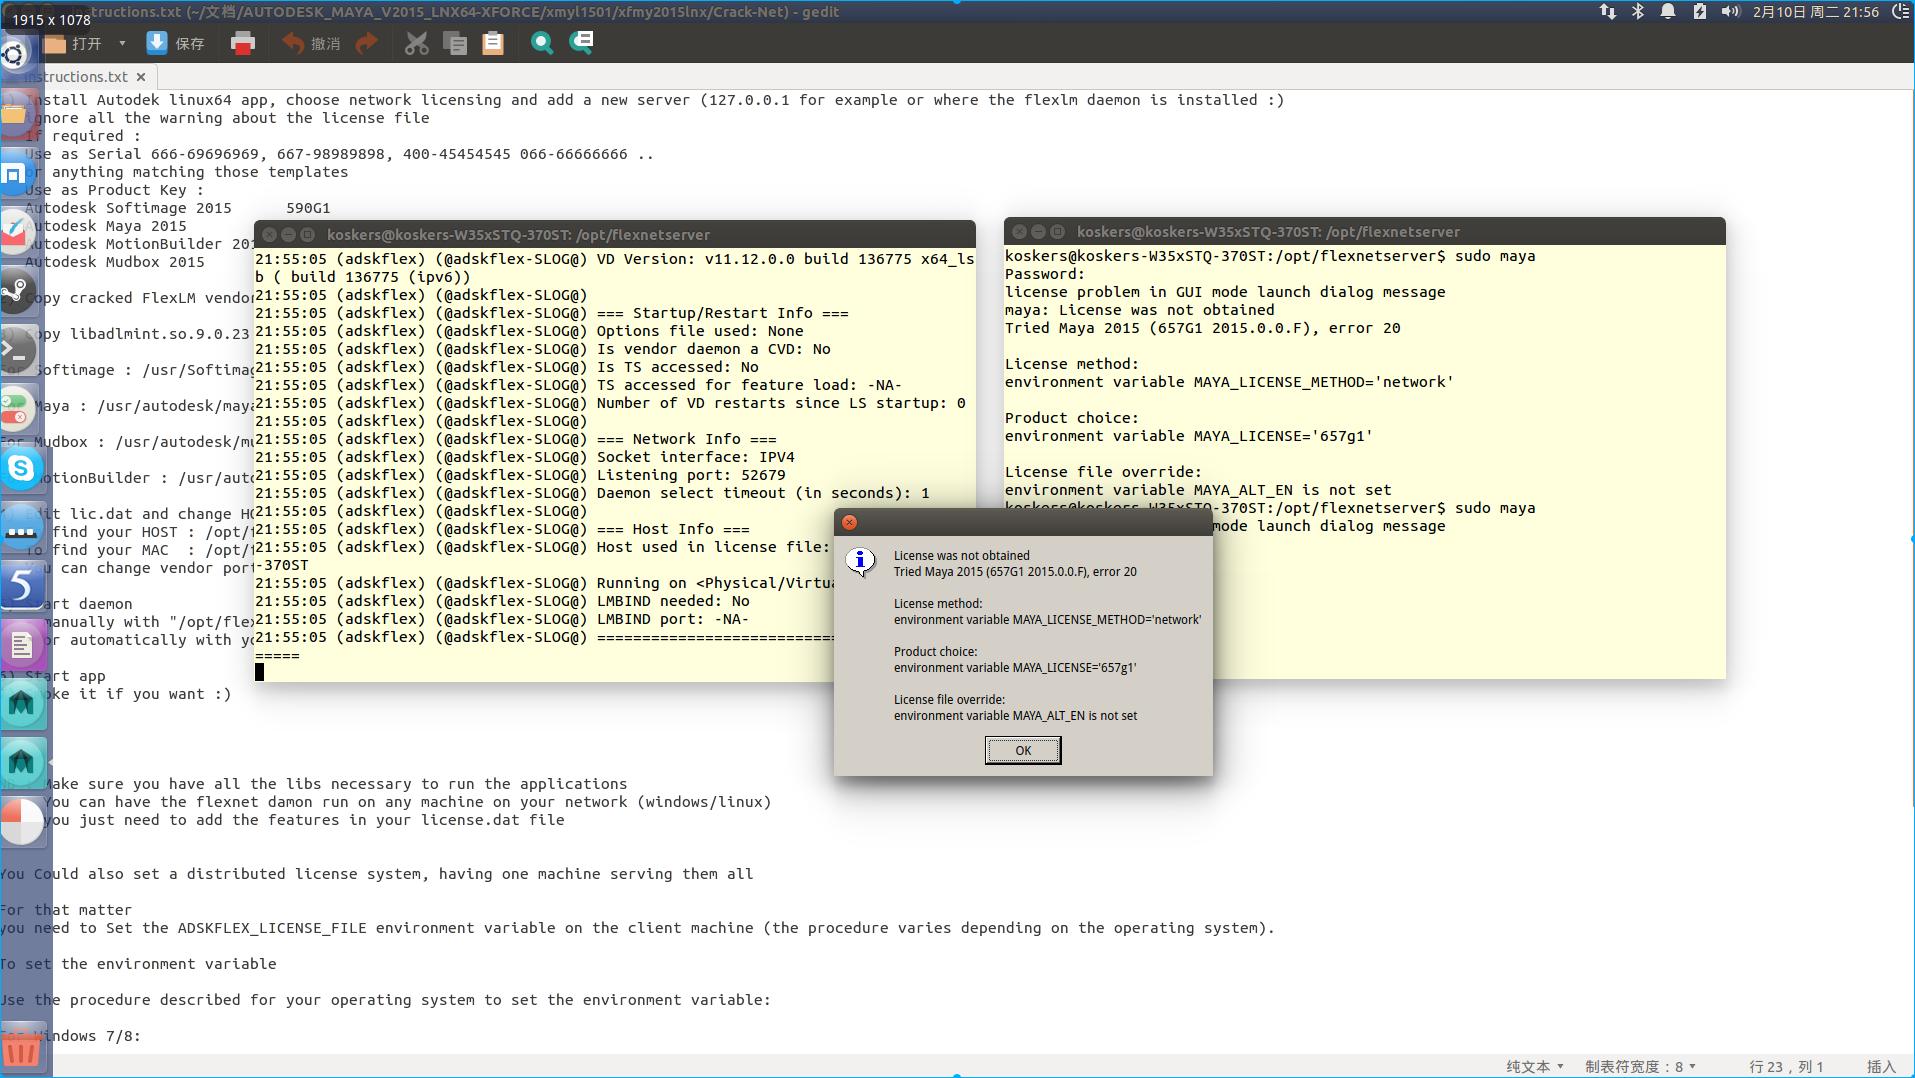Open the second Maya icon in dock
Image resolution: width=1915 pixels, height=1078 pixels.
click(x=22, y=763)
